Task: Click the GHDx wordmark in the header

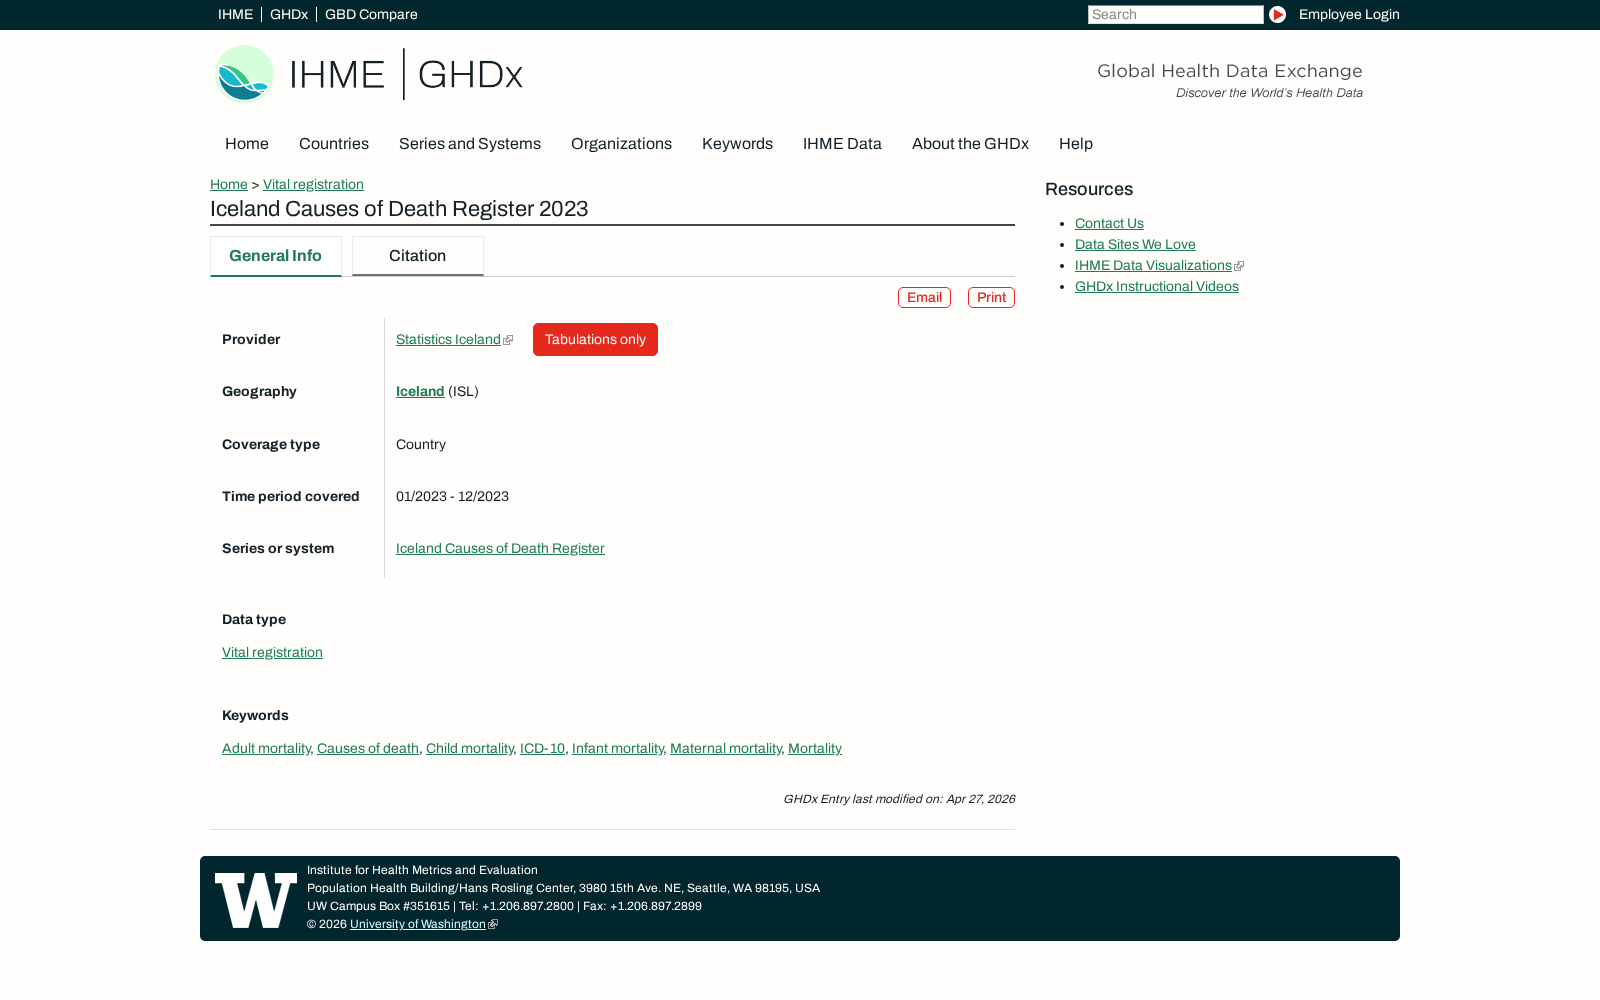Action: [x=470, y=75]
